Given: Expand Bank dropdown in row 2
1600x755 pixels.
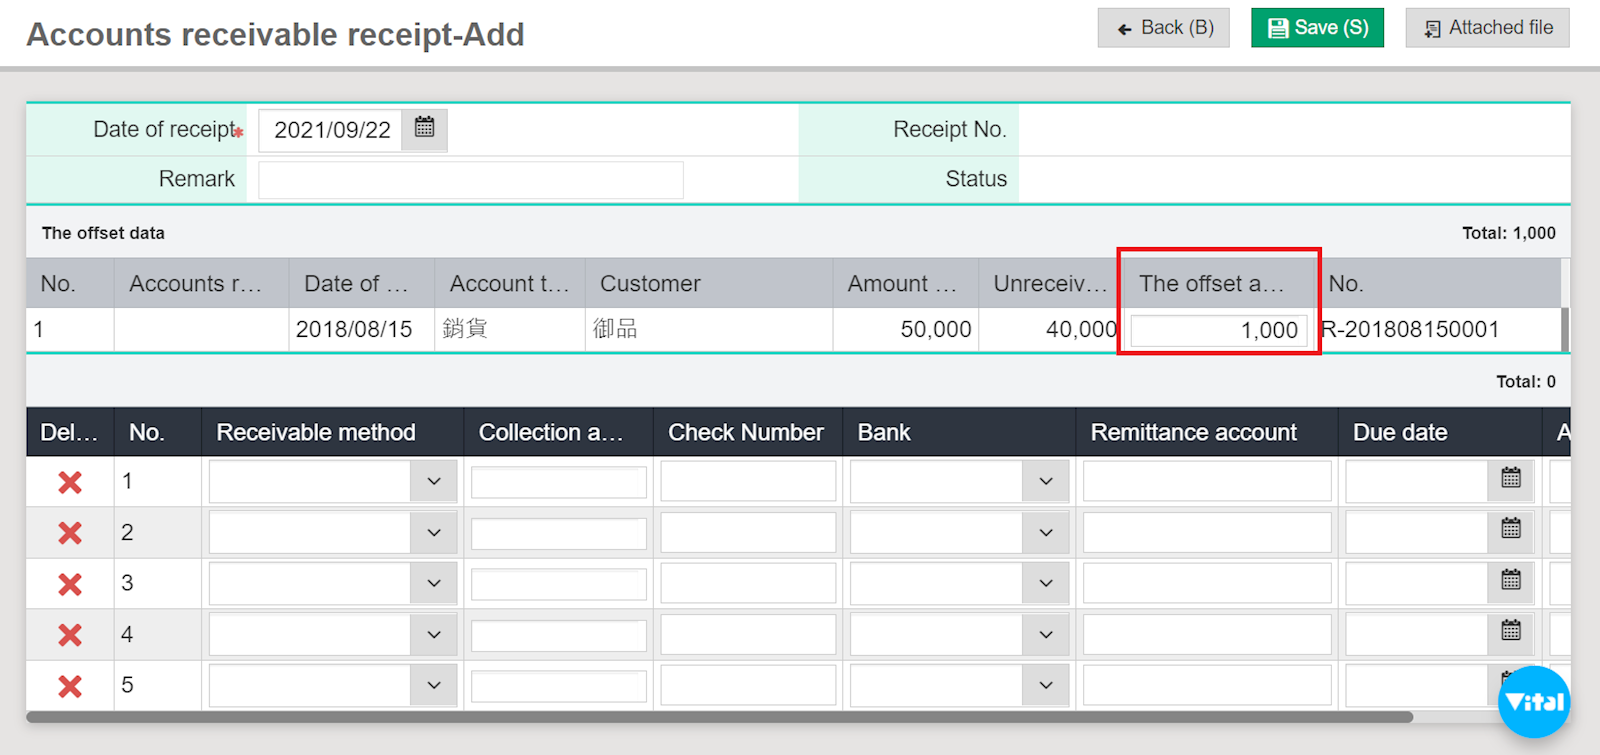Looking at the screenshot, I should coord(1045,533).
